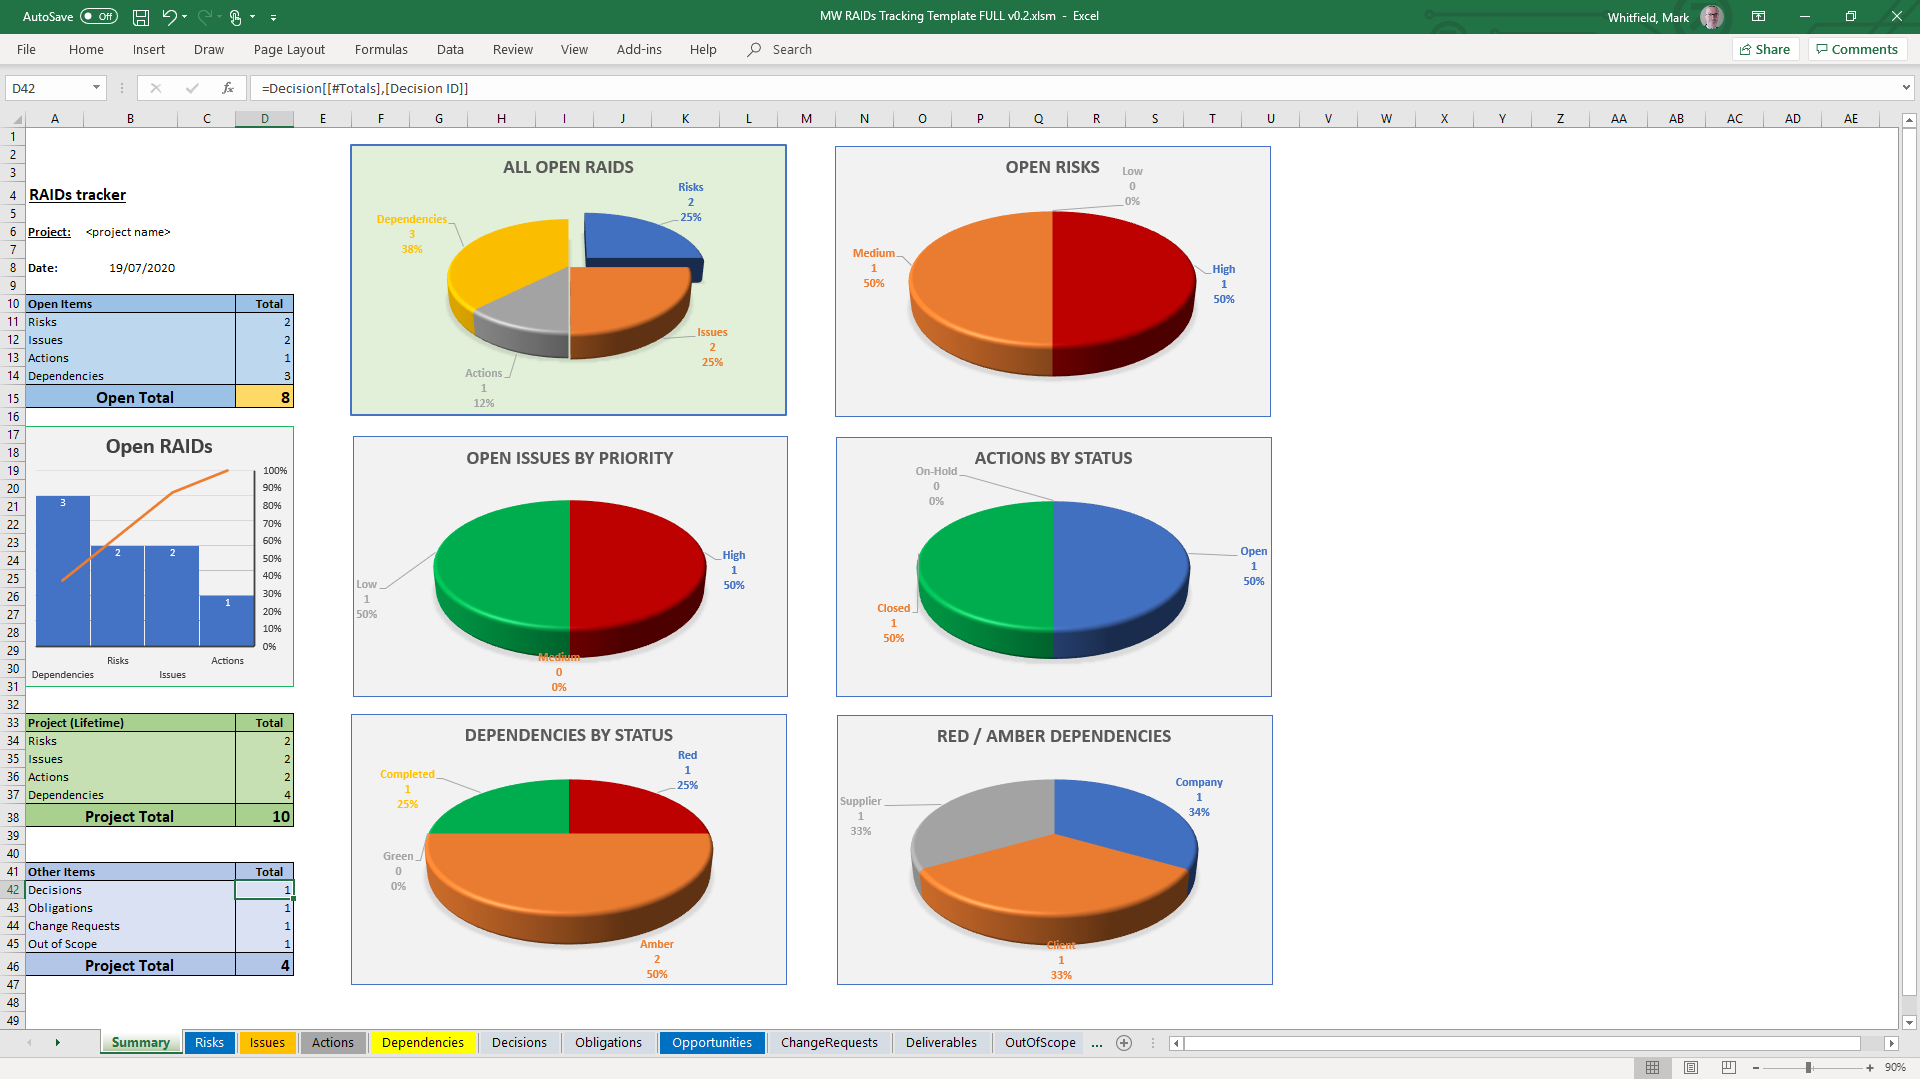Open Ribbon Display Options icon
This screenshot has height=1080, width=1920.
pyautogui.click(x=1758, y=17)
